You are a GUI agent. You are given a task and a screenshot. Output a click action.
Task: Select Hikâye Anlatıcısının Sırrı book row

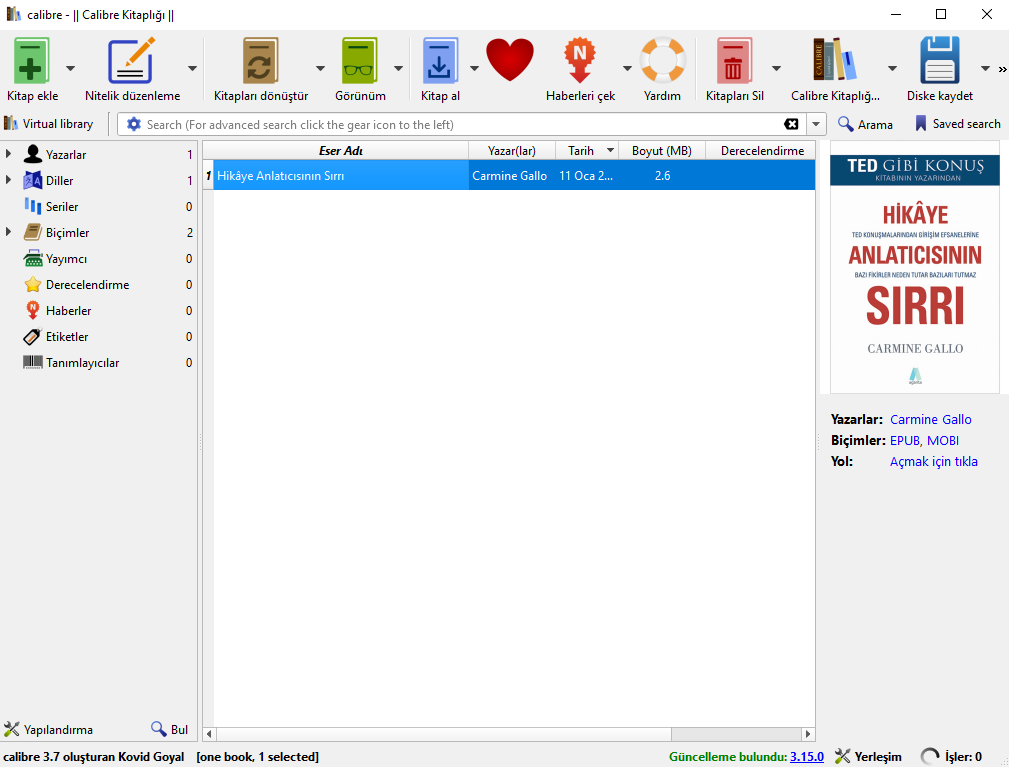tap(509, 175)
